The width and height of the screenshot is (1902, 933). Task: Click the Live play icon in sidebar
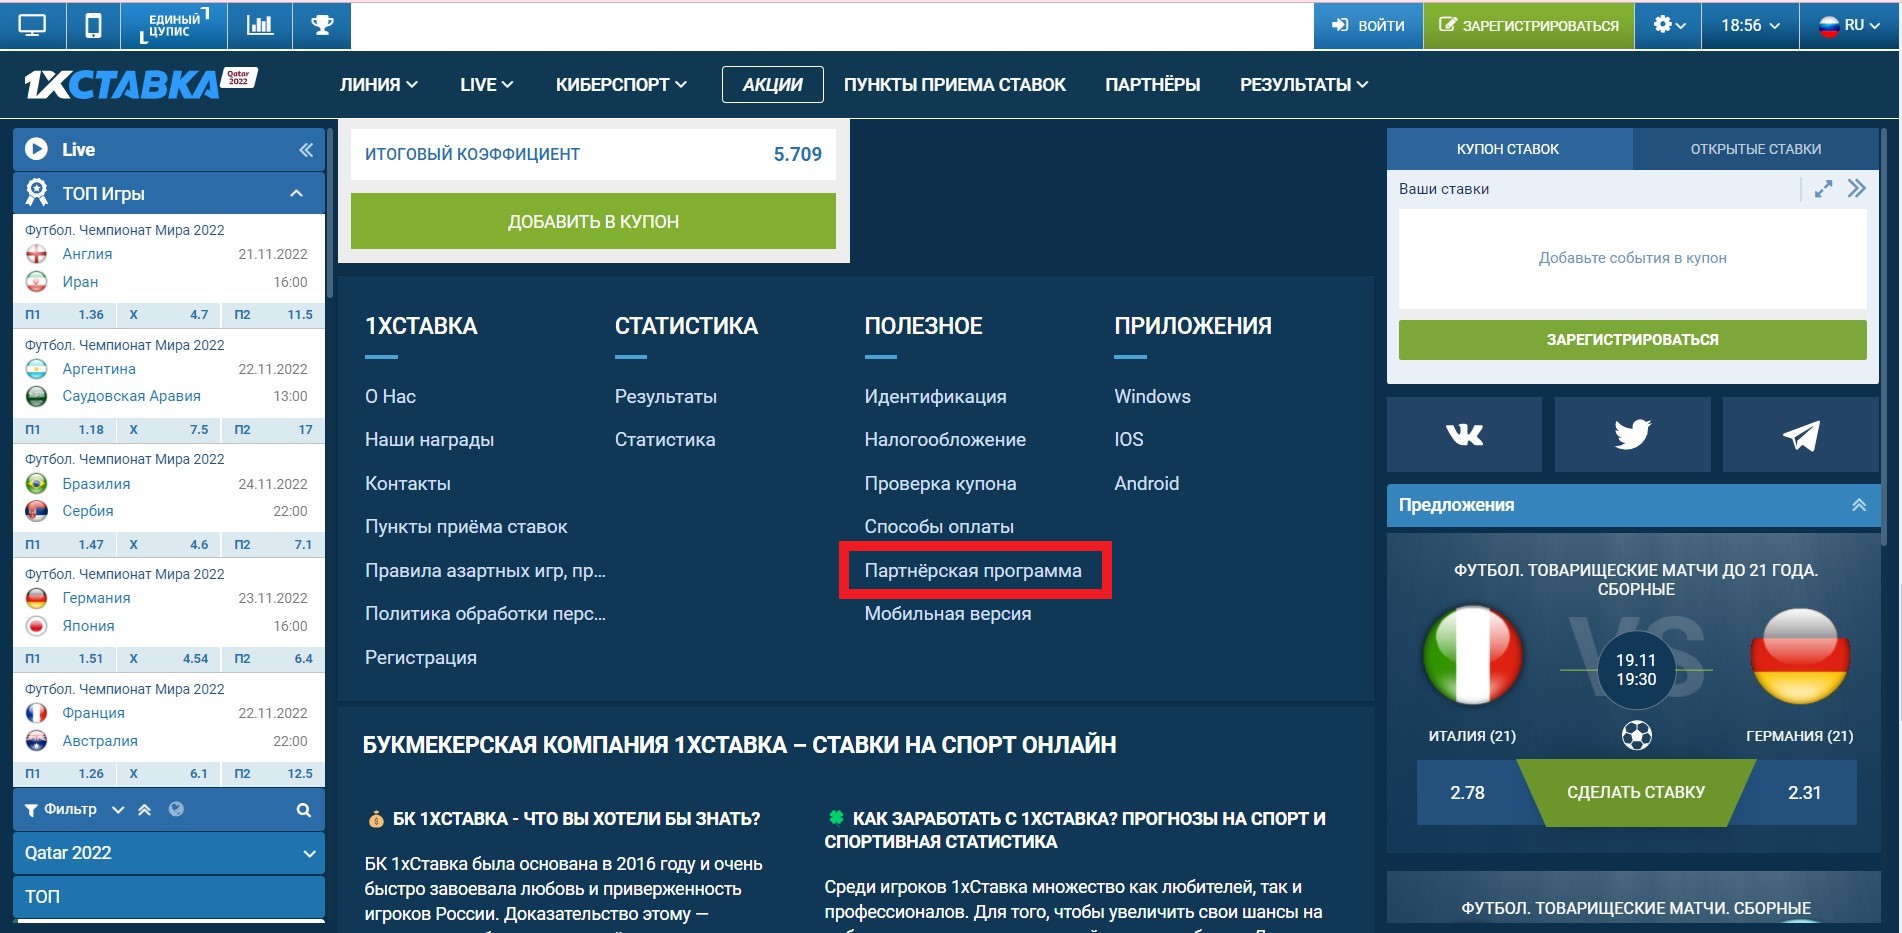(36, 149)
